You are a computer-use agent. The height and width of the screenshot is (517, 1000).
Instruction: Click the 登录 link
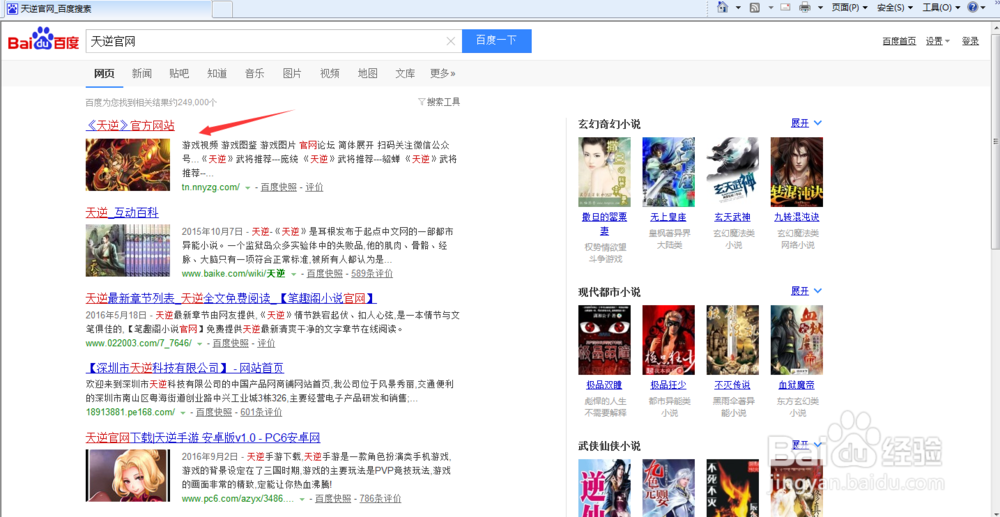(970, 41)
